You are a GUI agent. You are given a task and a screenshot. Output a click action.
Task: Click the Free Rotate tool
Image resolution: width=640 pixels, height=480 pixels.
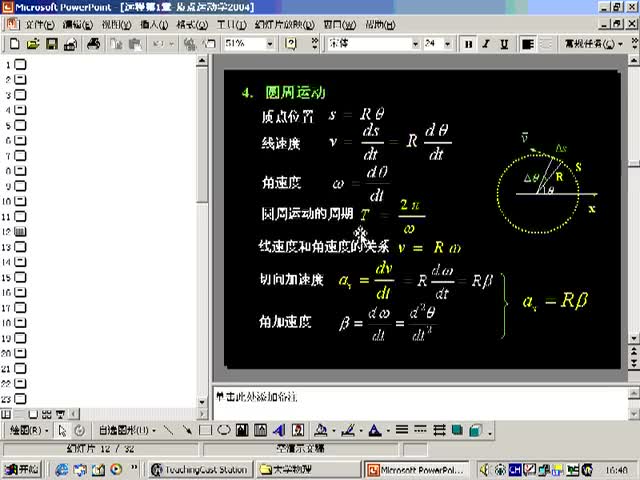point(80,430)
